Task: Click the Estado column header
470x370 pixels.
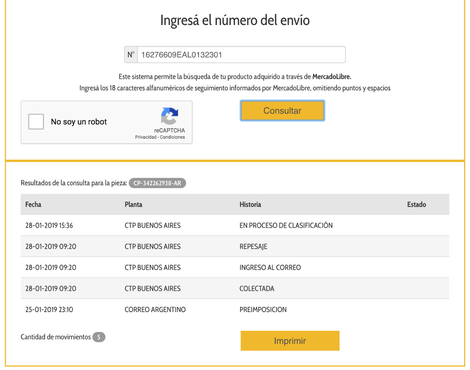Action: point(416,204)
